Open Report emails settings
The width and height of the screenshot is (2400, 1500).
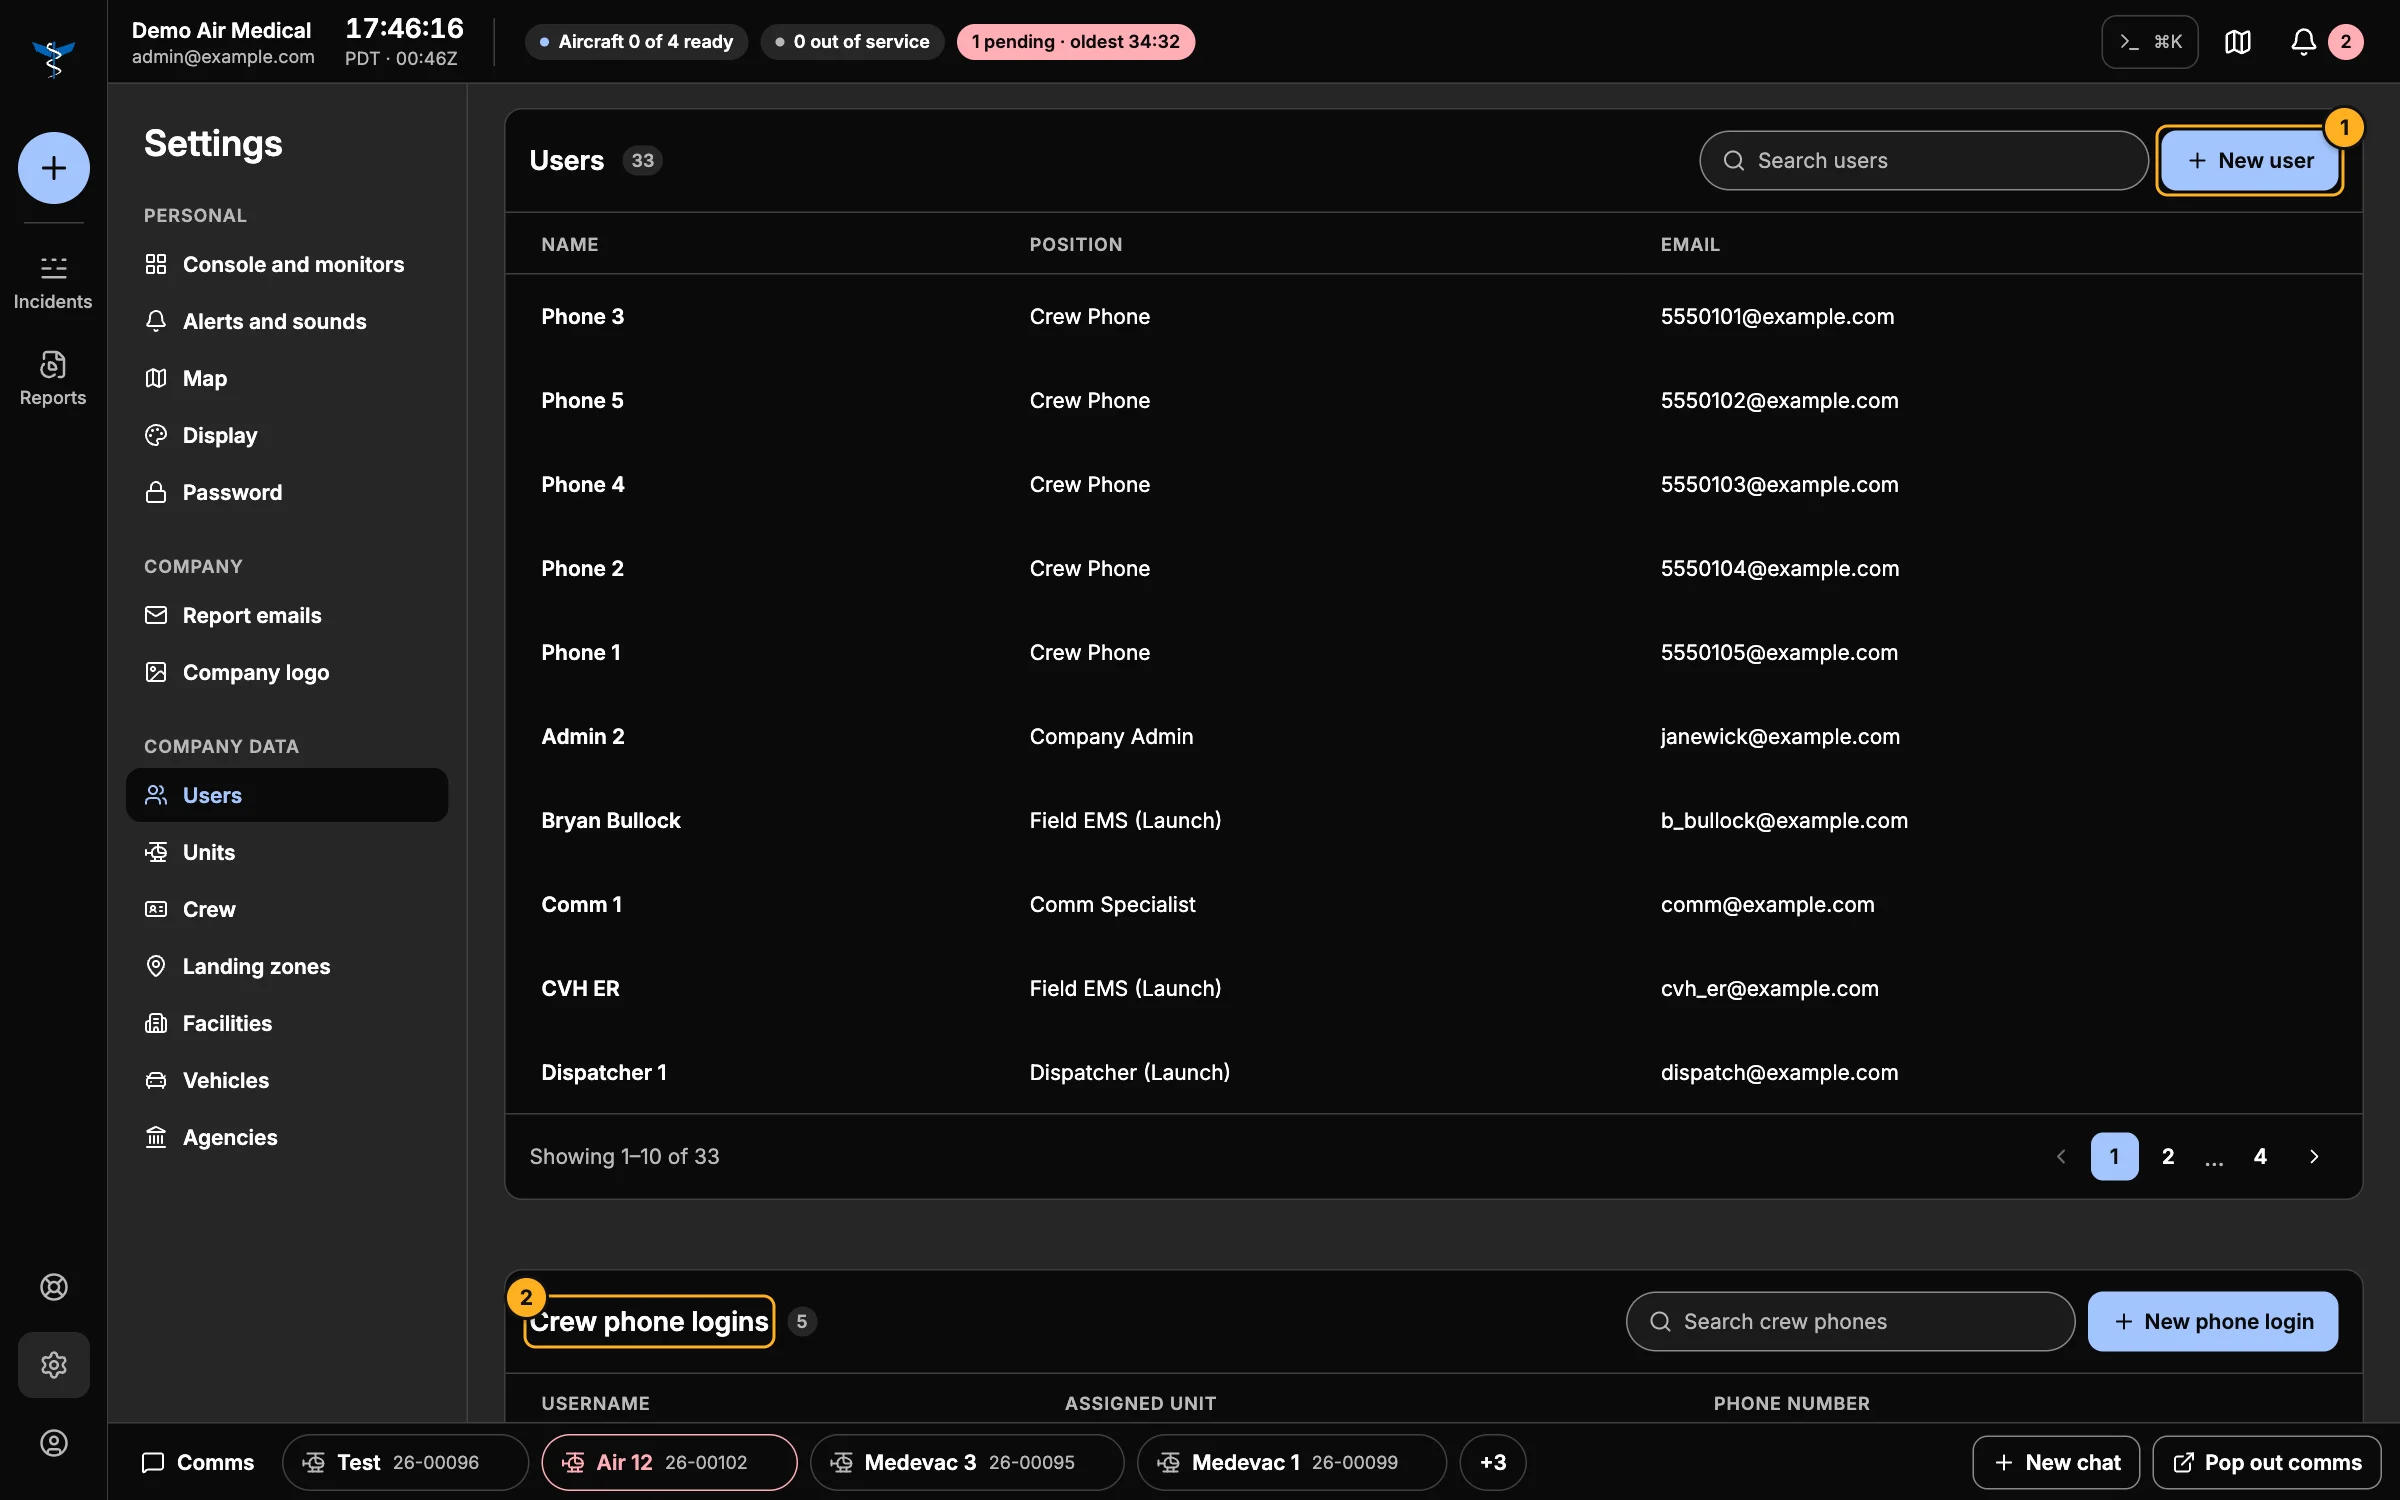point(287,615)
